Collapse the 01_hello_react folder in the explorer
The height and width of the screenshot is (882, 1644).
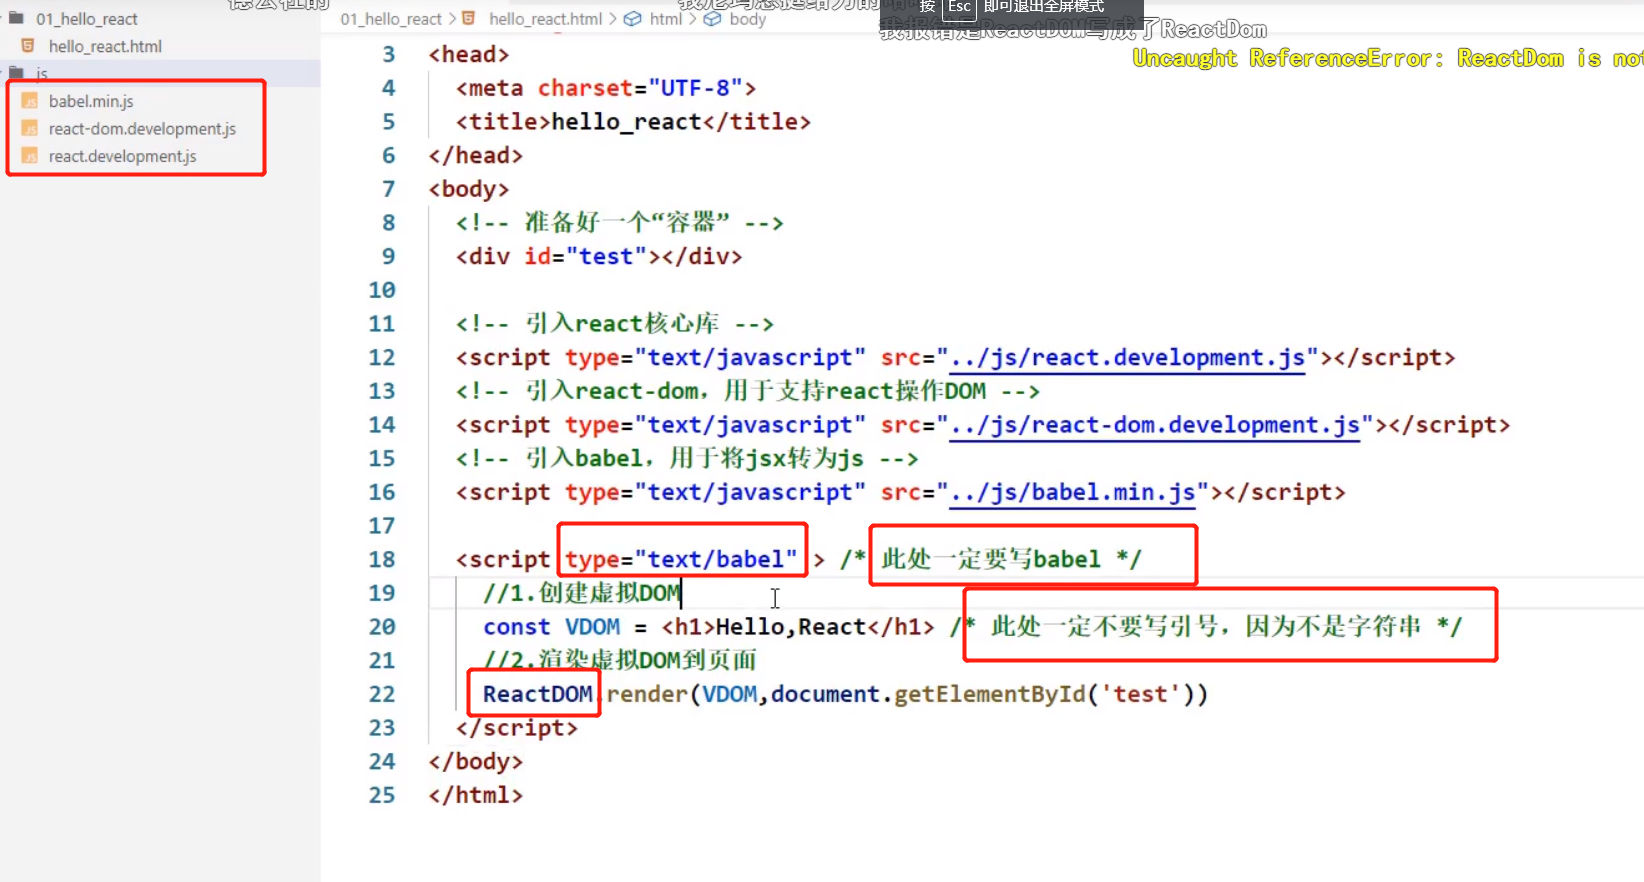[x=87, y=19]
